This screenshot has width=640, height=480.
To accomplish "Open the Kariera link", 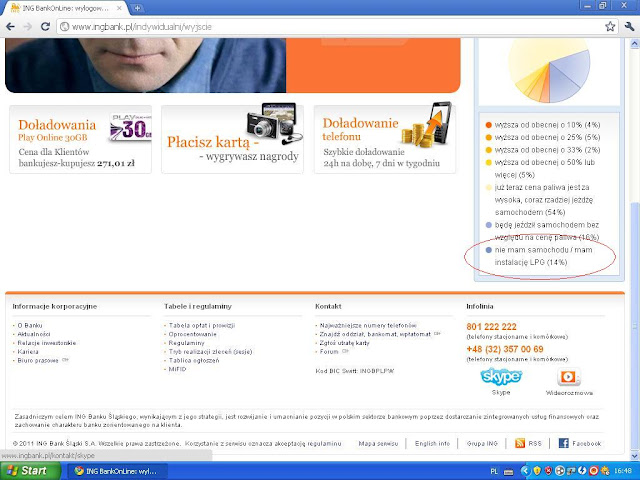I will [28, 351].
